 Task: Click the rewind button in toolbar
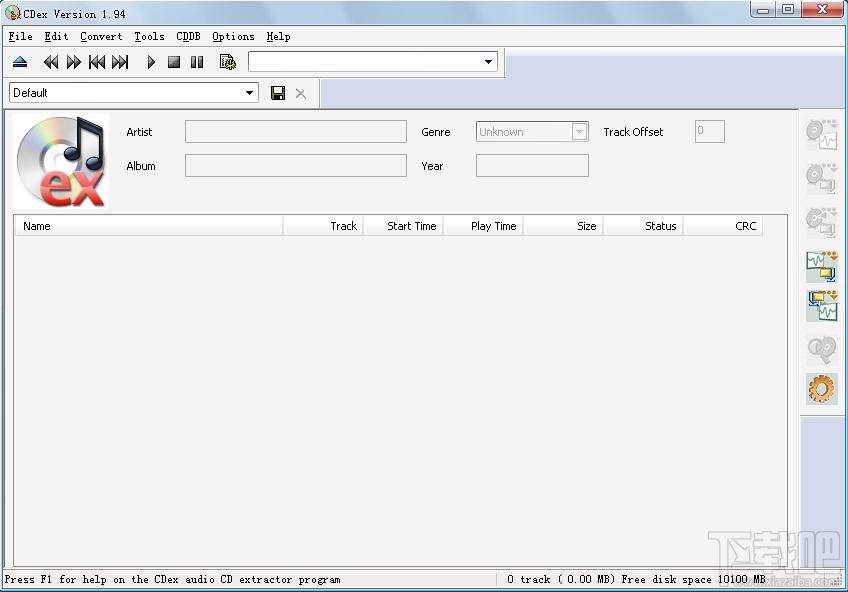click(51, 62)
